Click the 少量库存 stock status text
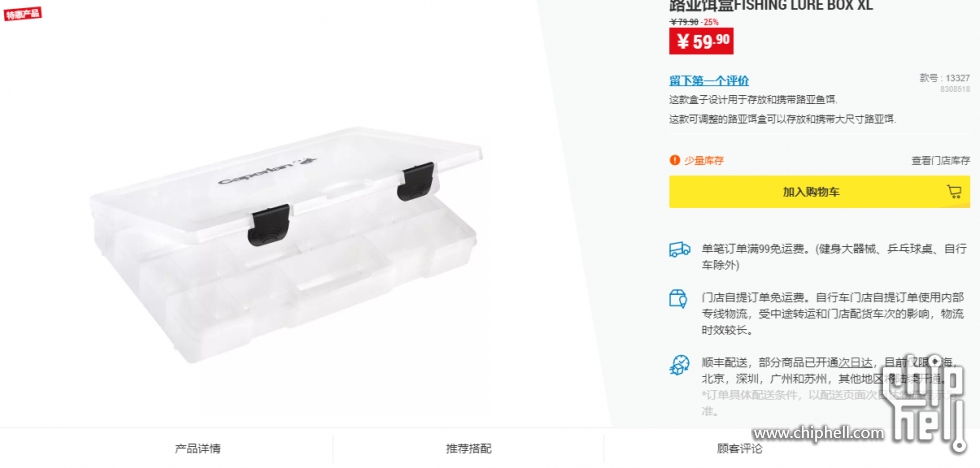 [704, 161]
